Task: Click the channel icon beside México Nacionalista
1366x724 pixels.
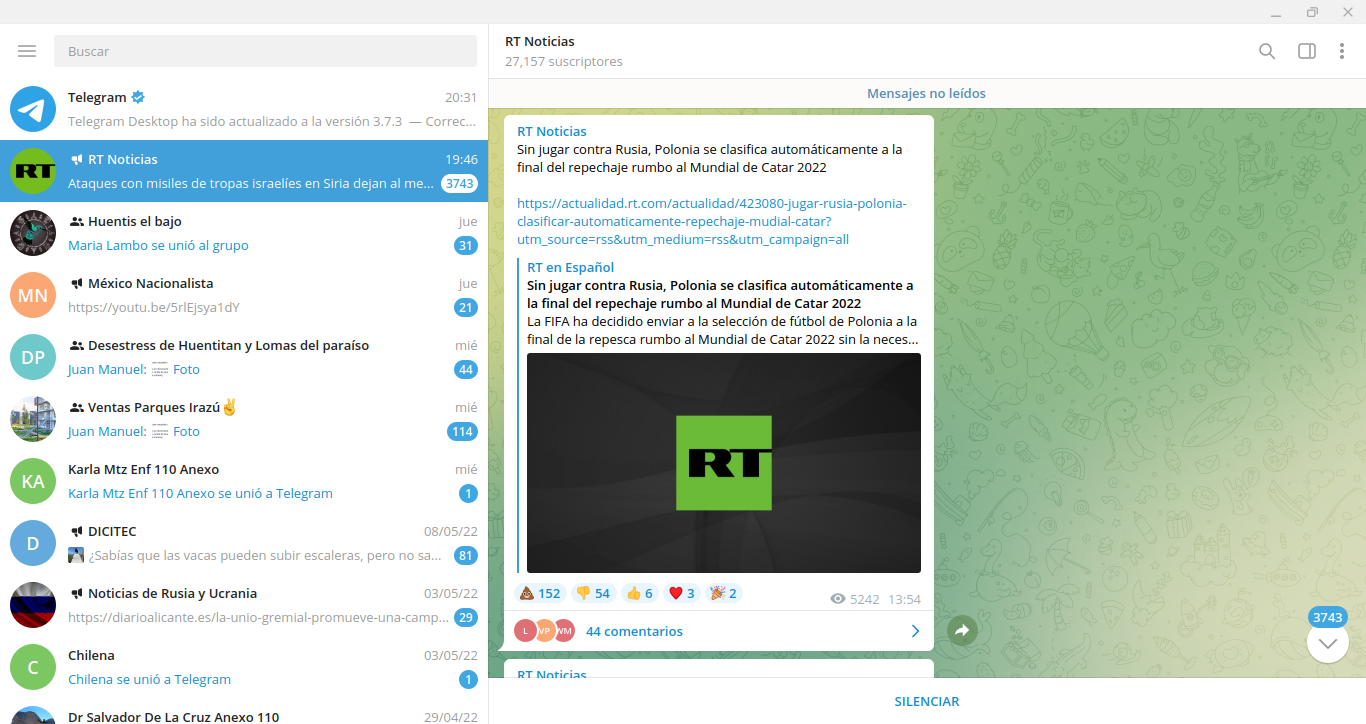Action: (x=76, y=283)
